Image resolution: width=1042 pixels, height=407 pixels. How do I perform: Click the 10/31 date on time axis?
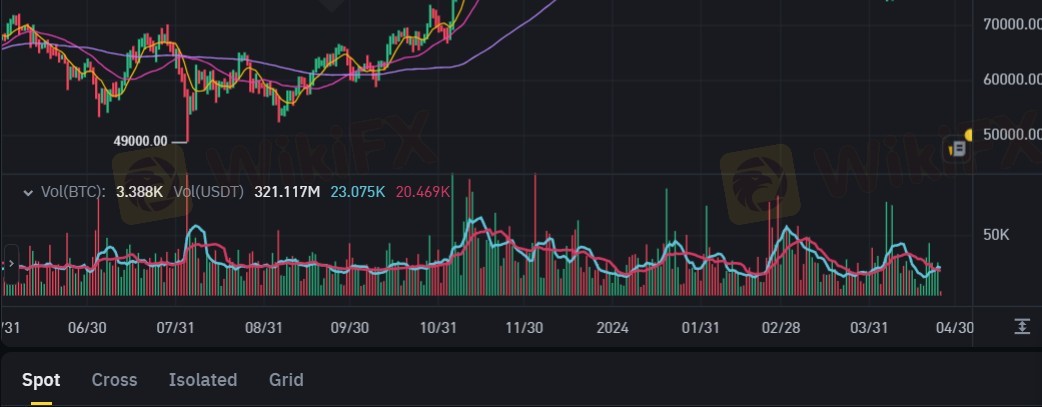(439, 328)
